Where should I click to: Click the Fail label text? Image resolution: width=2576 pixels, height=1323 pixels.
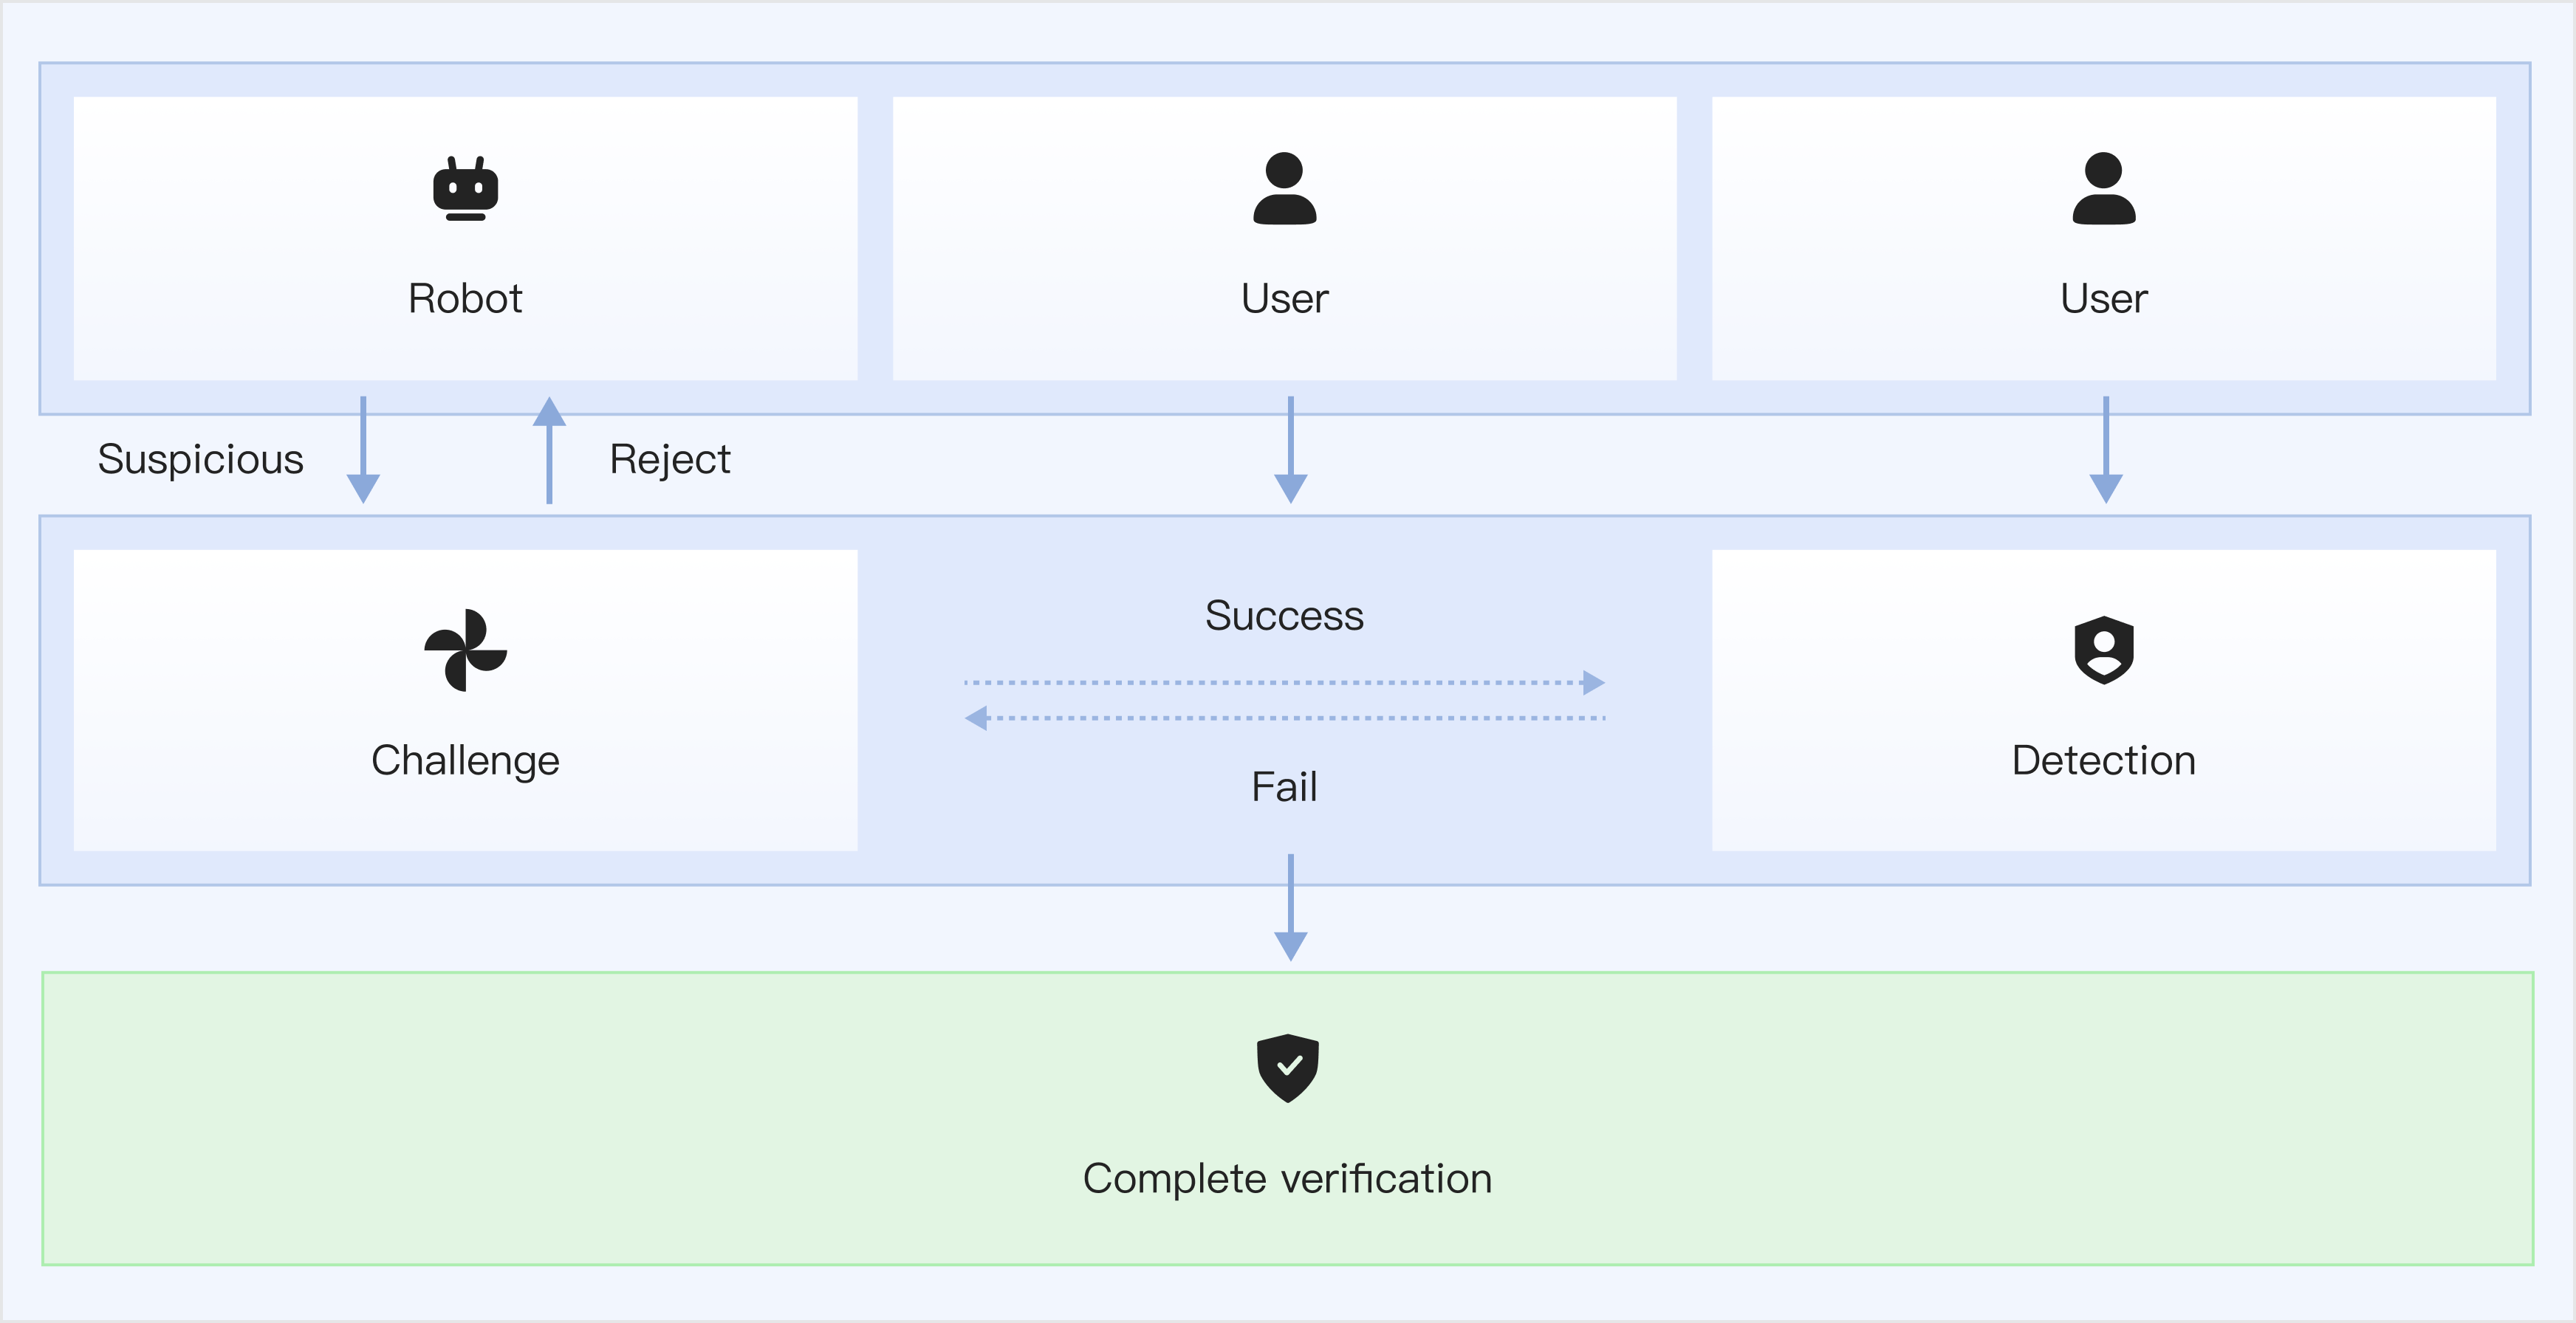[x=1284, y=787]
